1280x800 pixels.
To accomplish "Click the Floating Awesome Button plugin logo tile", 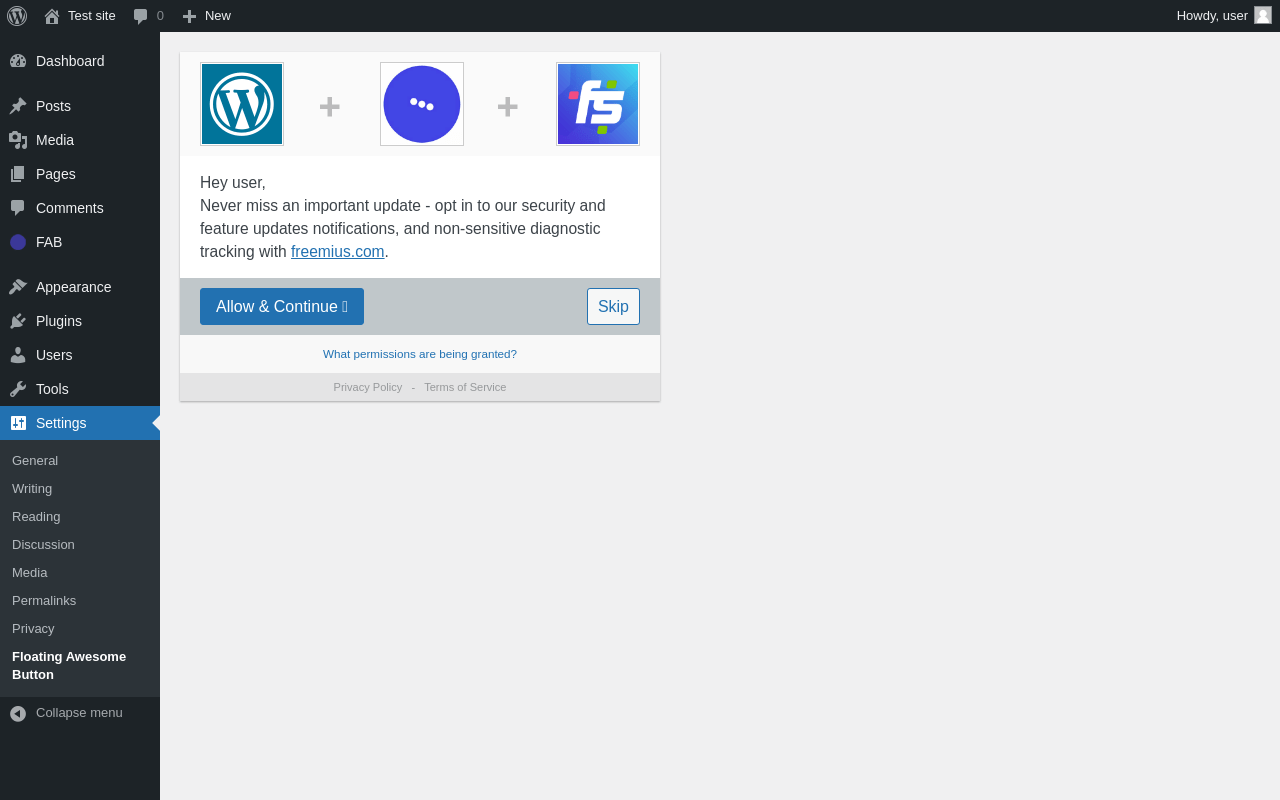I will click(422, 104).
